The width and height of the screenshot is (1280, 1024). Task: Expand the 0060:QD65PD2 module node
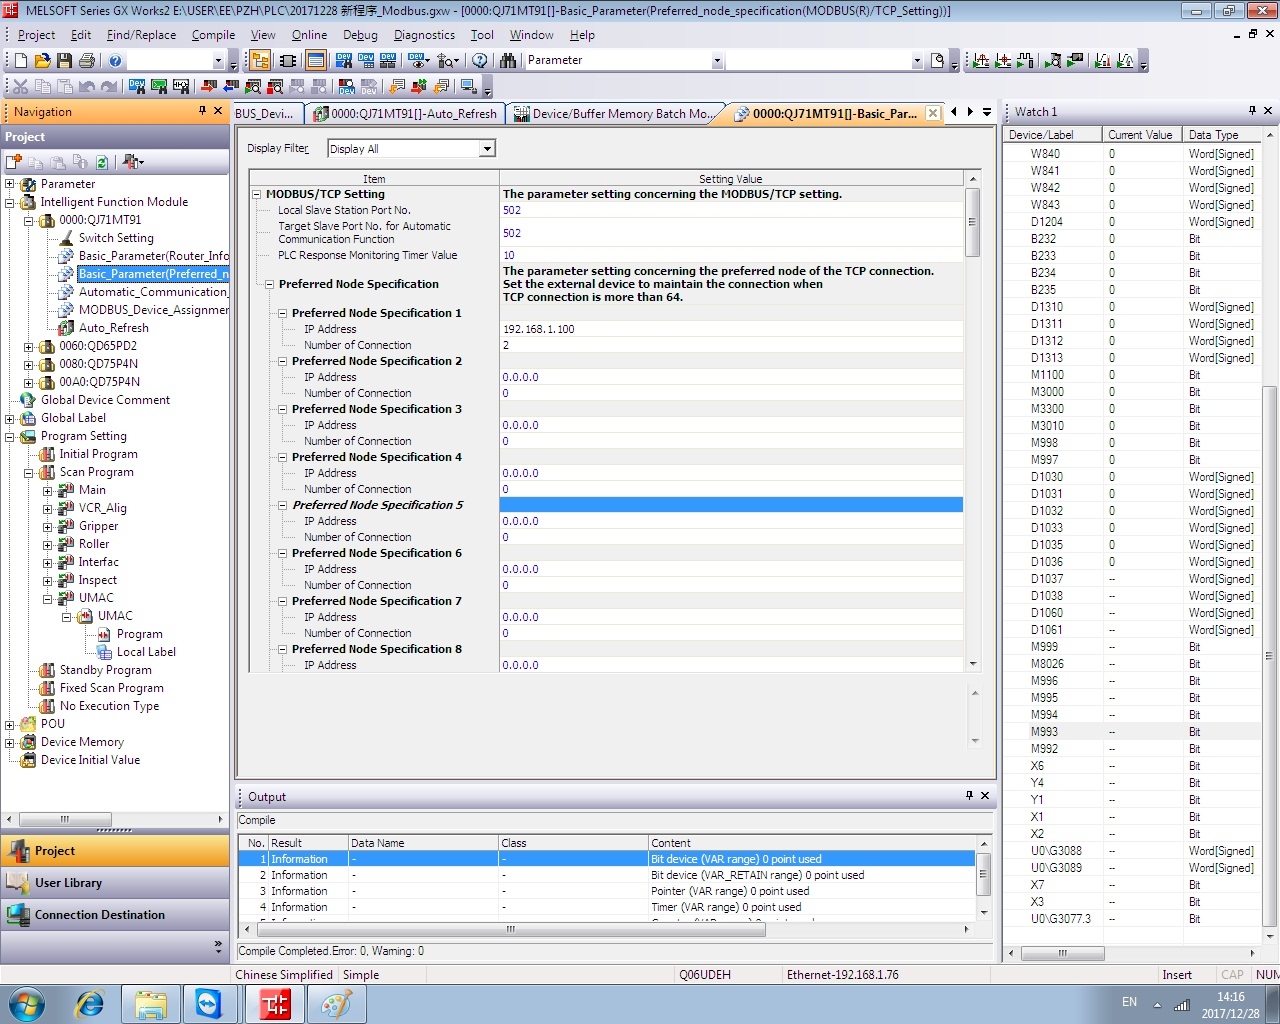(x=29, y=346)
